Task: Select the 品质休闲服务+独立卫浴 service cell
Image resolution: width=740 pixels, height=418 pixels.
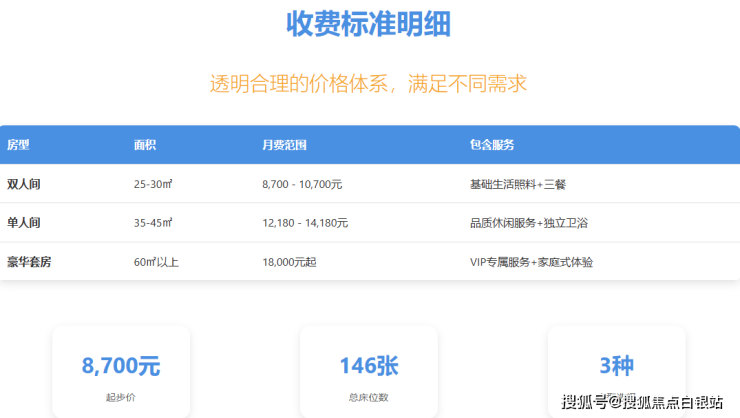Action: (528, 223)
